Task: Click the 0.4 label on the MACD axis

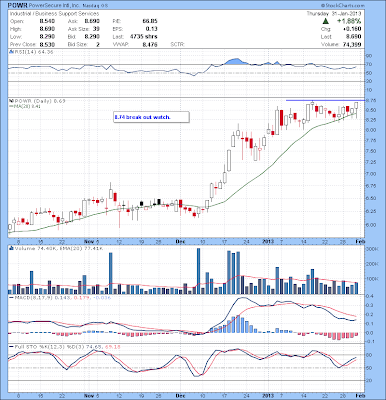Action: pos(370,296)
